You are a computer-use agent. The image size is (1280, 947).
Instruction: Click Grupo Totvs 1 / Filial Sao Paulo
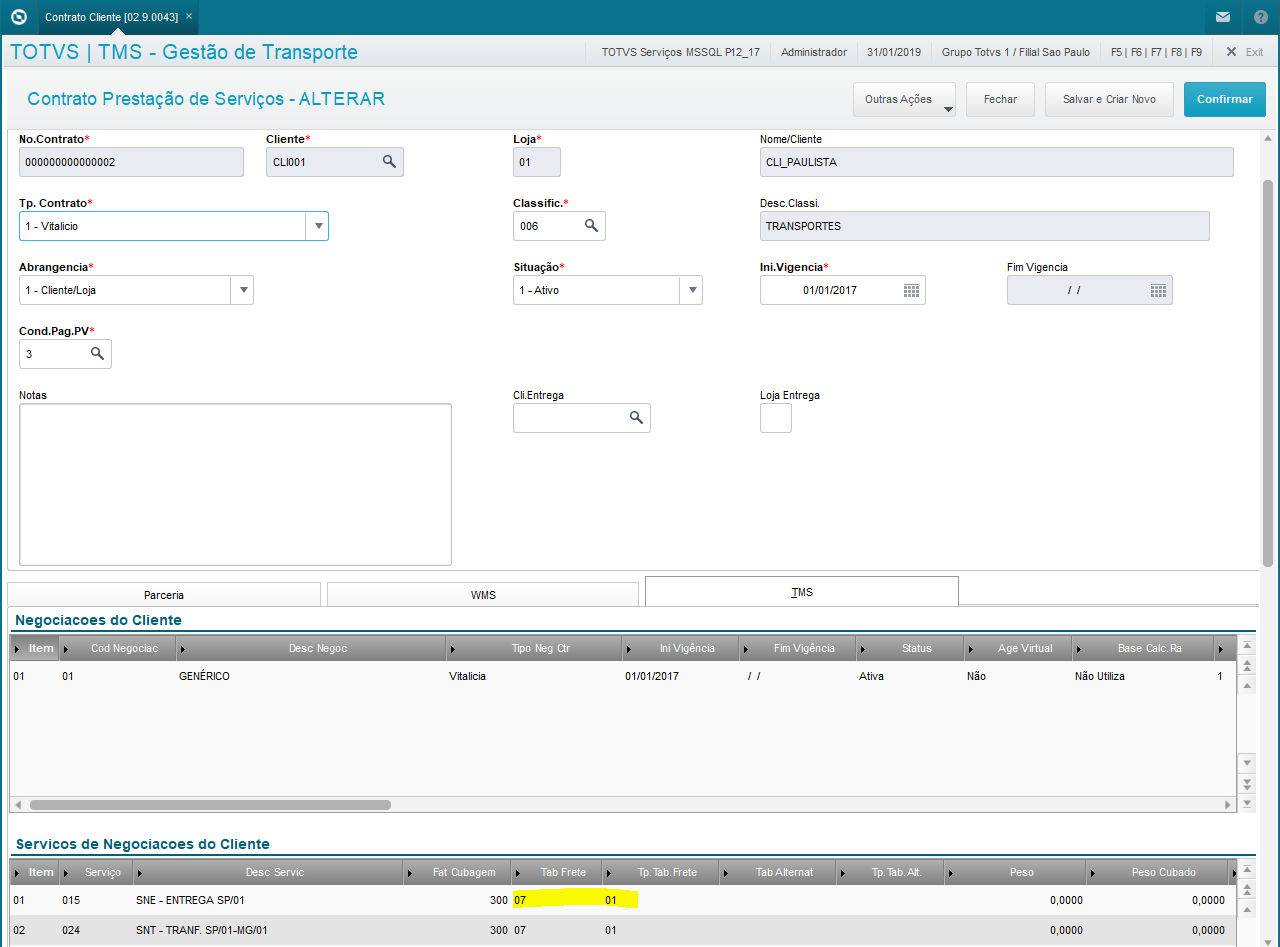[1016, 52]
